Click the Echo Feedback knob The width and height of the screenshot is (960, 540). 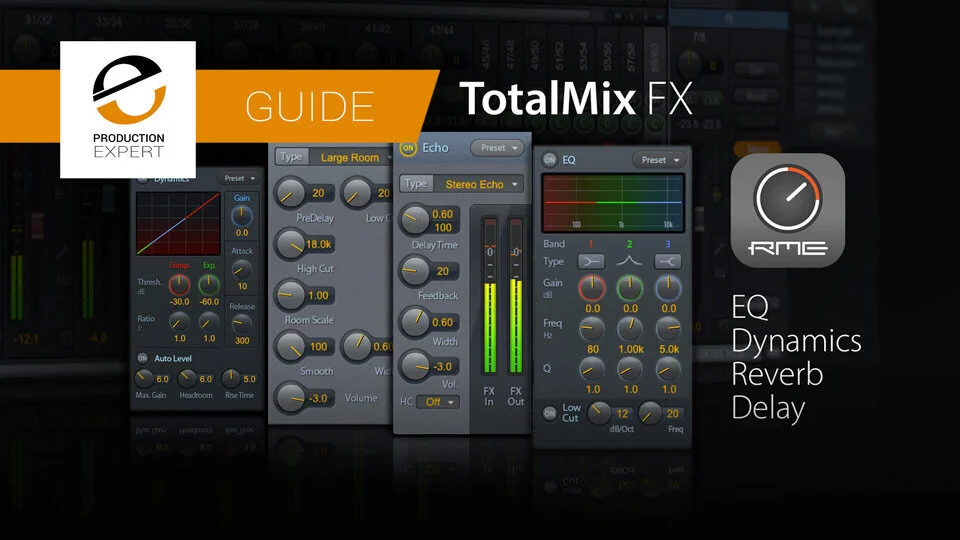pos(414,271)
